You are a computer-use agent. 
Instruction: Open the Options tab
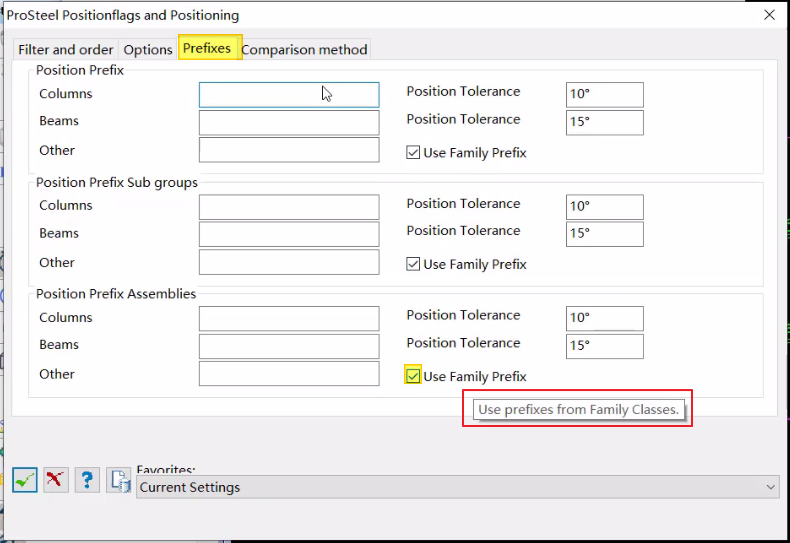[x=148, y=49]
